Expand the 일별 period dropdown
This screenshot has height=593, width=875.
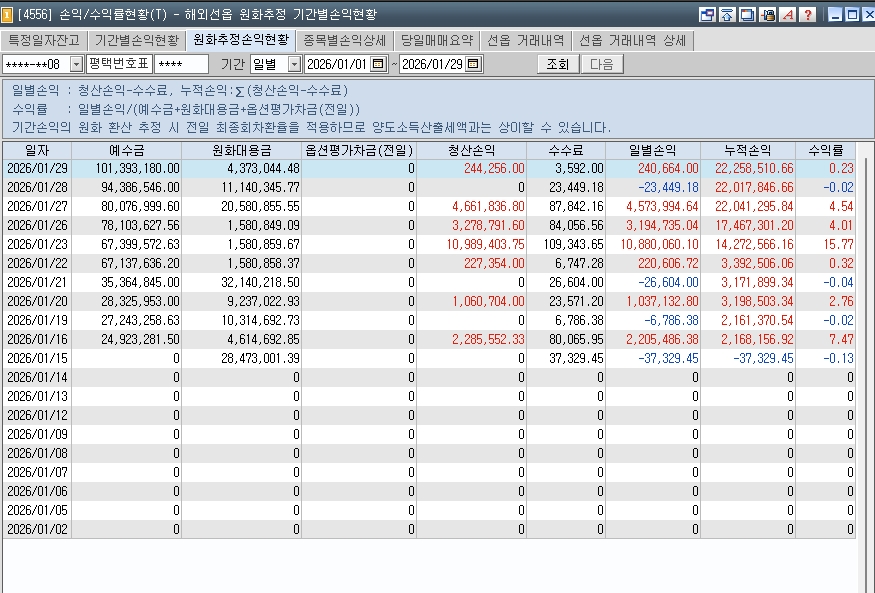click(x=294, y=64)
